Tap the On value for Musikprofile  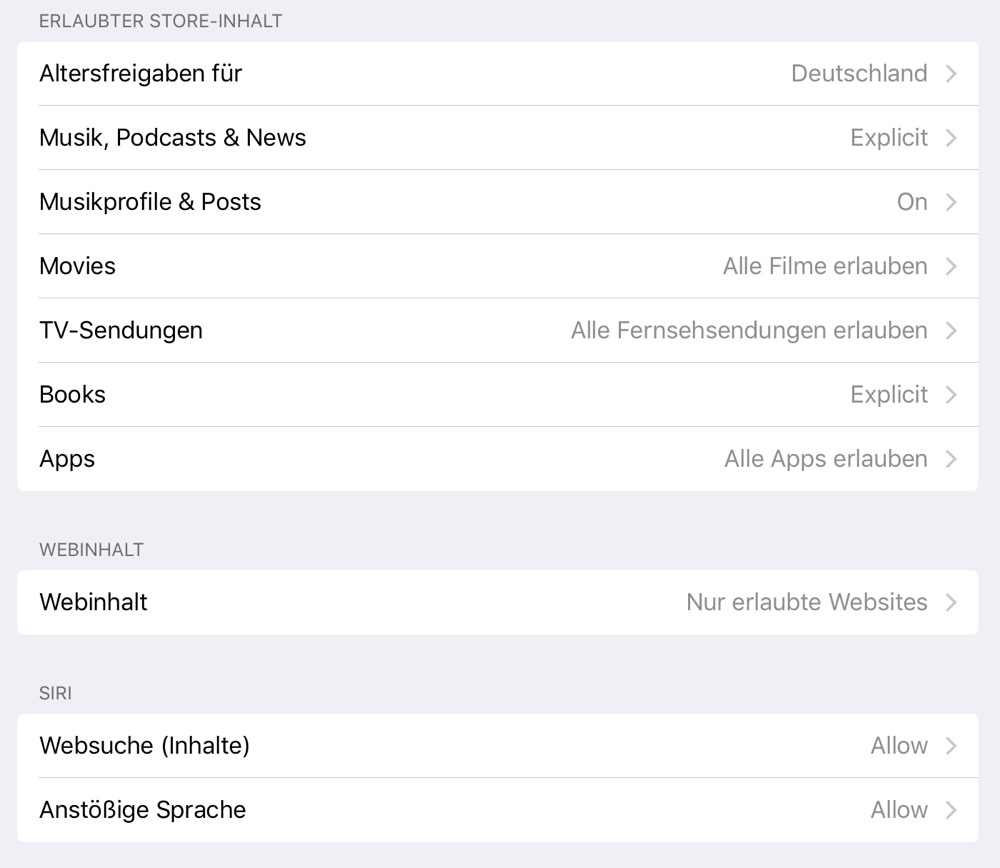click(912, 201)
